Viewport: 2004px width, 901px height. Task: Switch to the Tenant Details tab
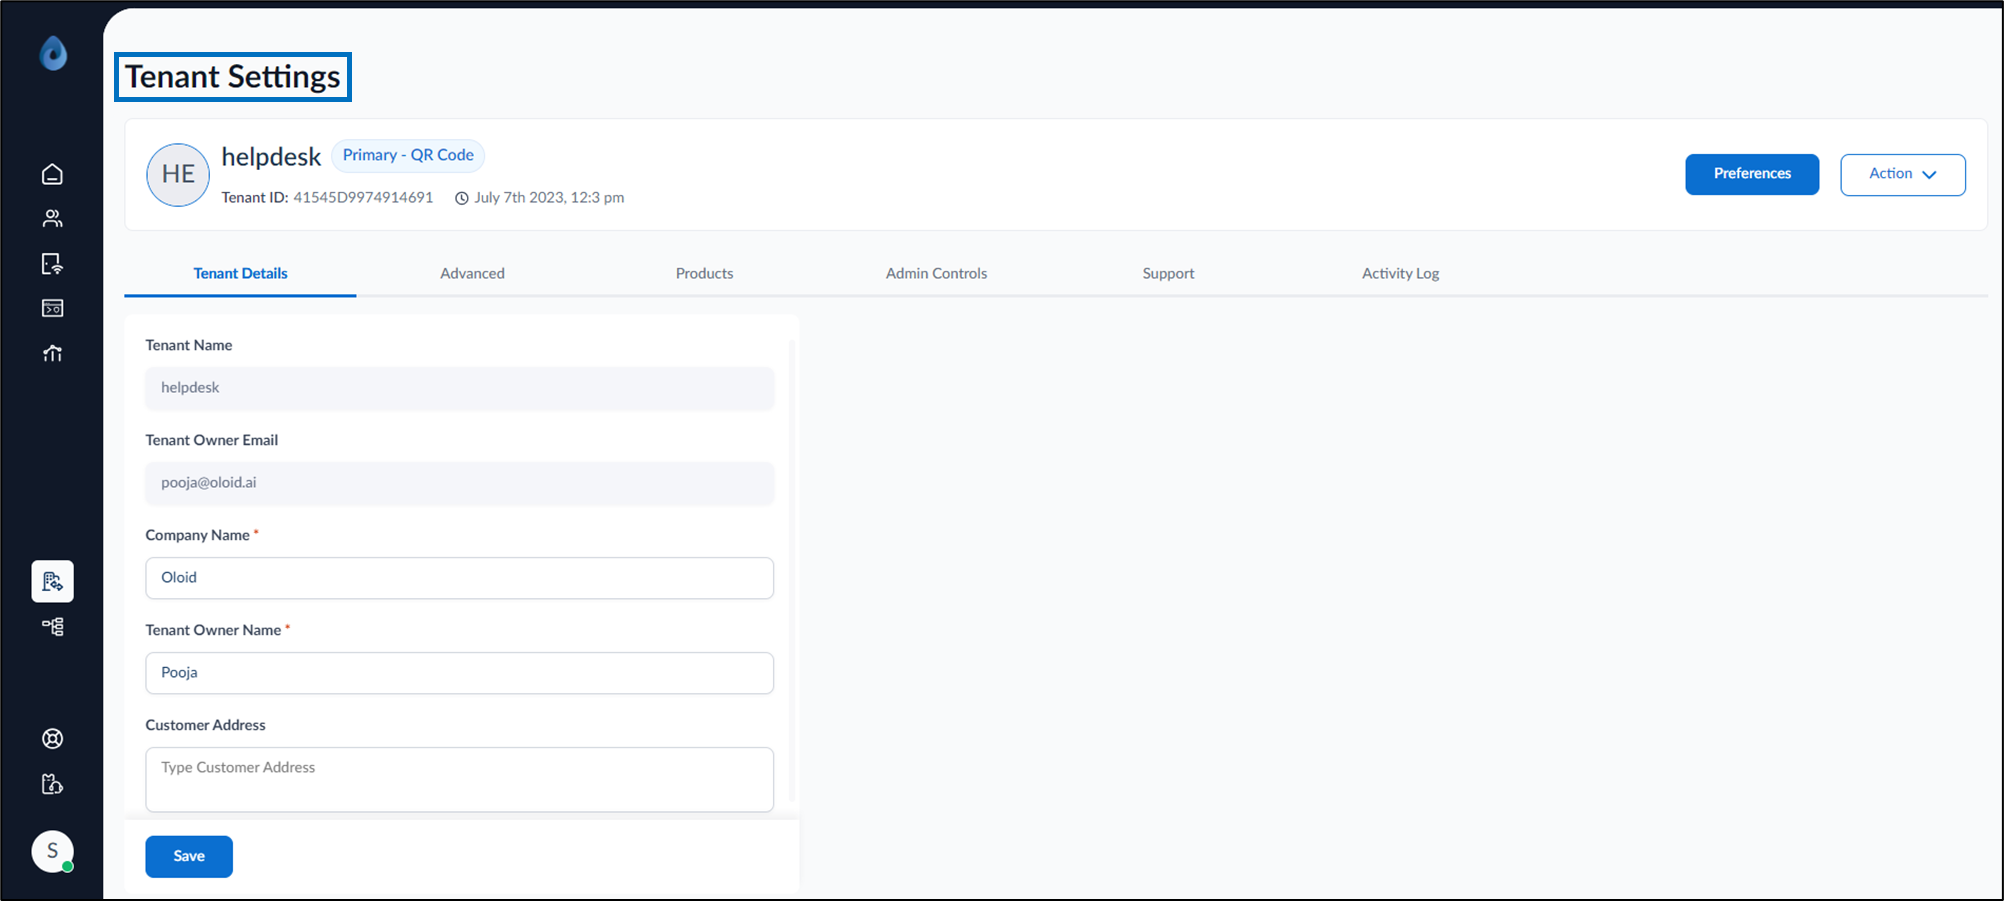point(240,273)
